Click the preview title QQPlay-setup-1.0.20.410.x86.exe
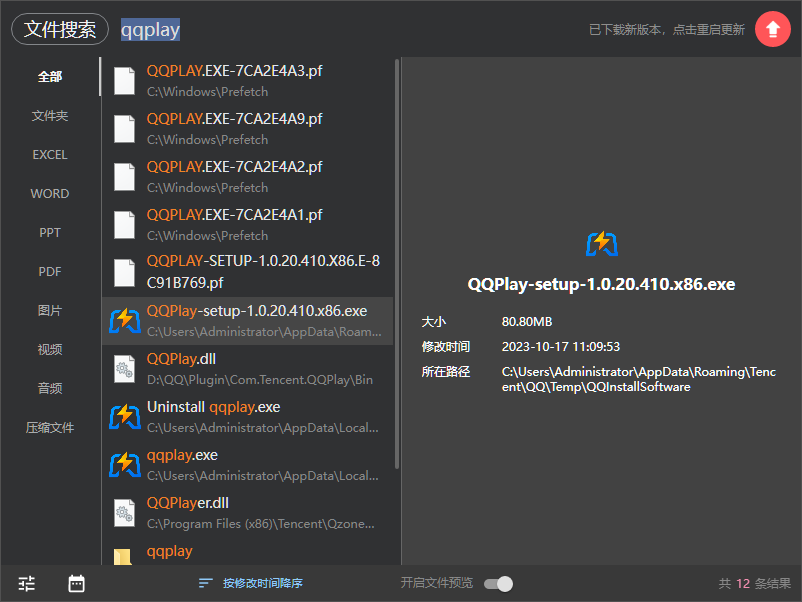Screen dimensions: 802x602 [602, 284]
